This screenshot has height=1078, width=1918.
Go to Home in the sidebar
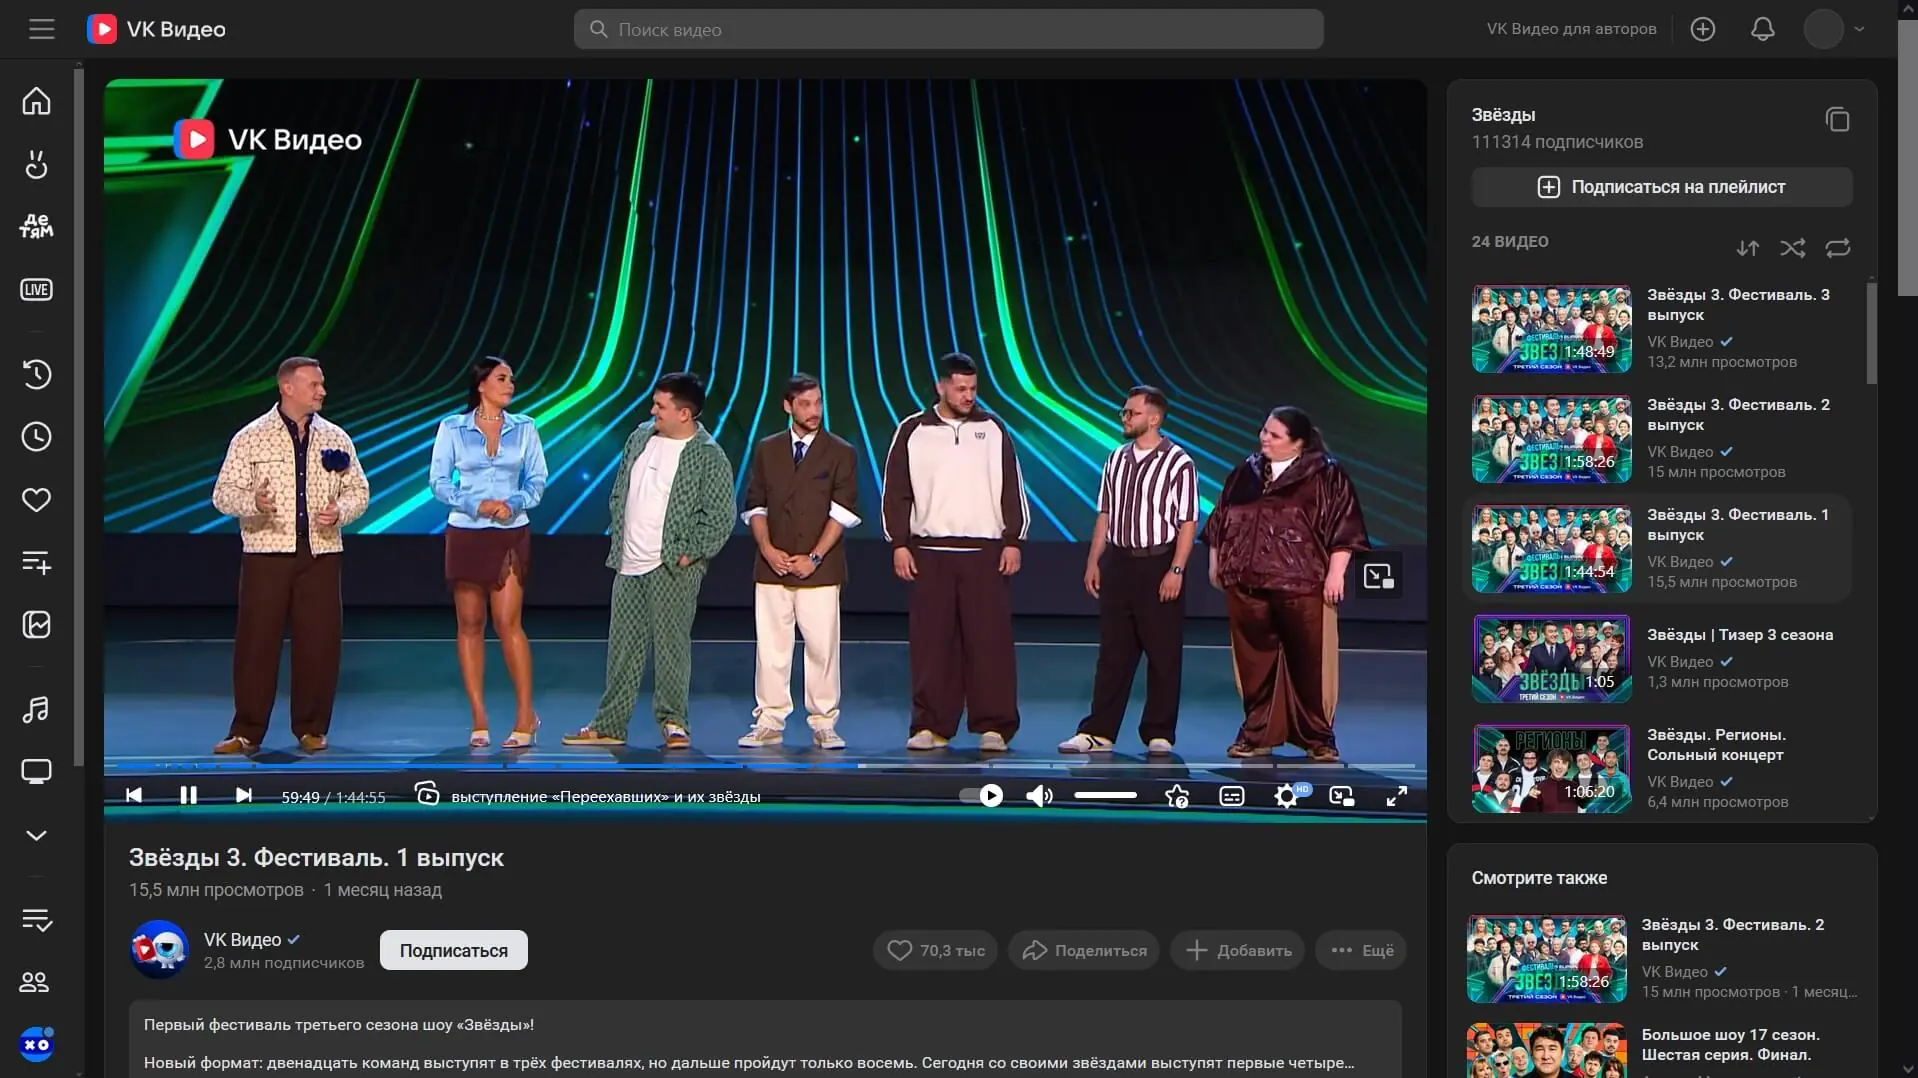coord(37,101)
